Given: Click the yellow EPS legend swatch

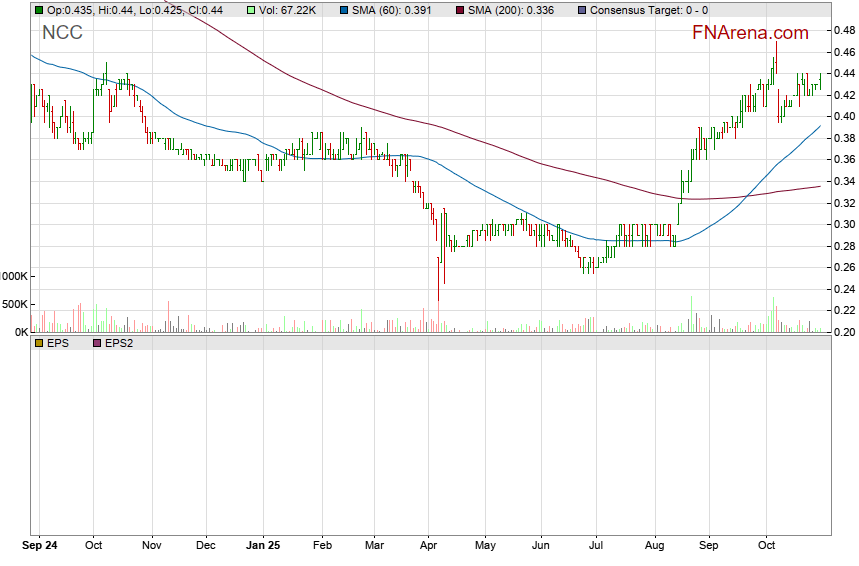Looking at the screenshot, I should [x=39, y=343].
